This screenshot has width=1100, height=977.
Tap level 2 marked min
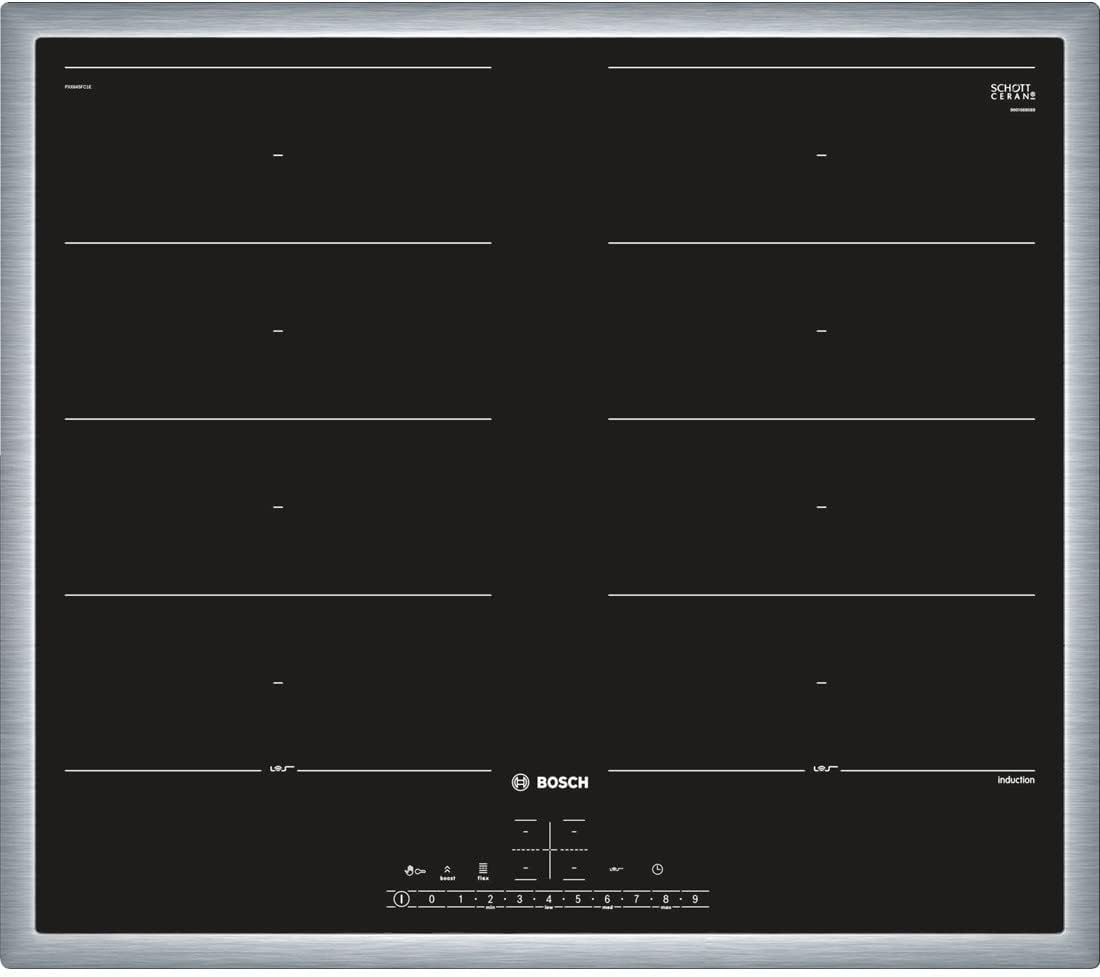click(490, 900)
